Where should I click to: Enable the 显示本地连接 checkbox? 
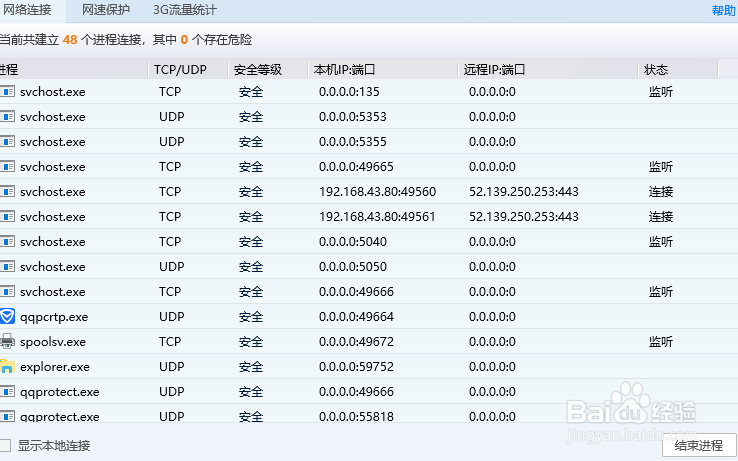(6, 445)
